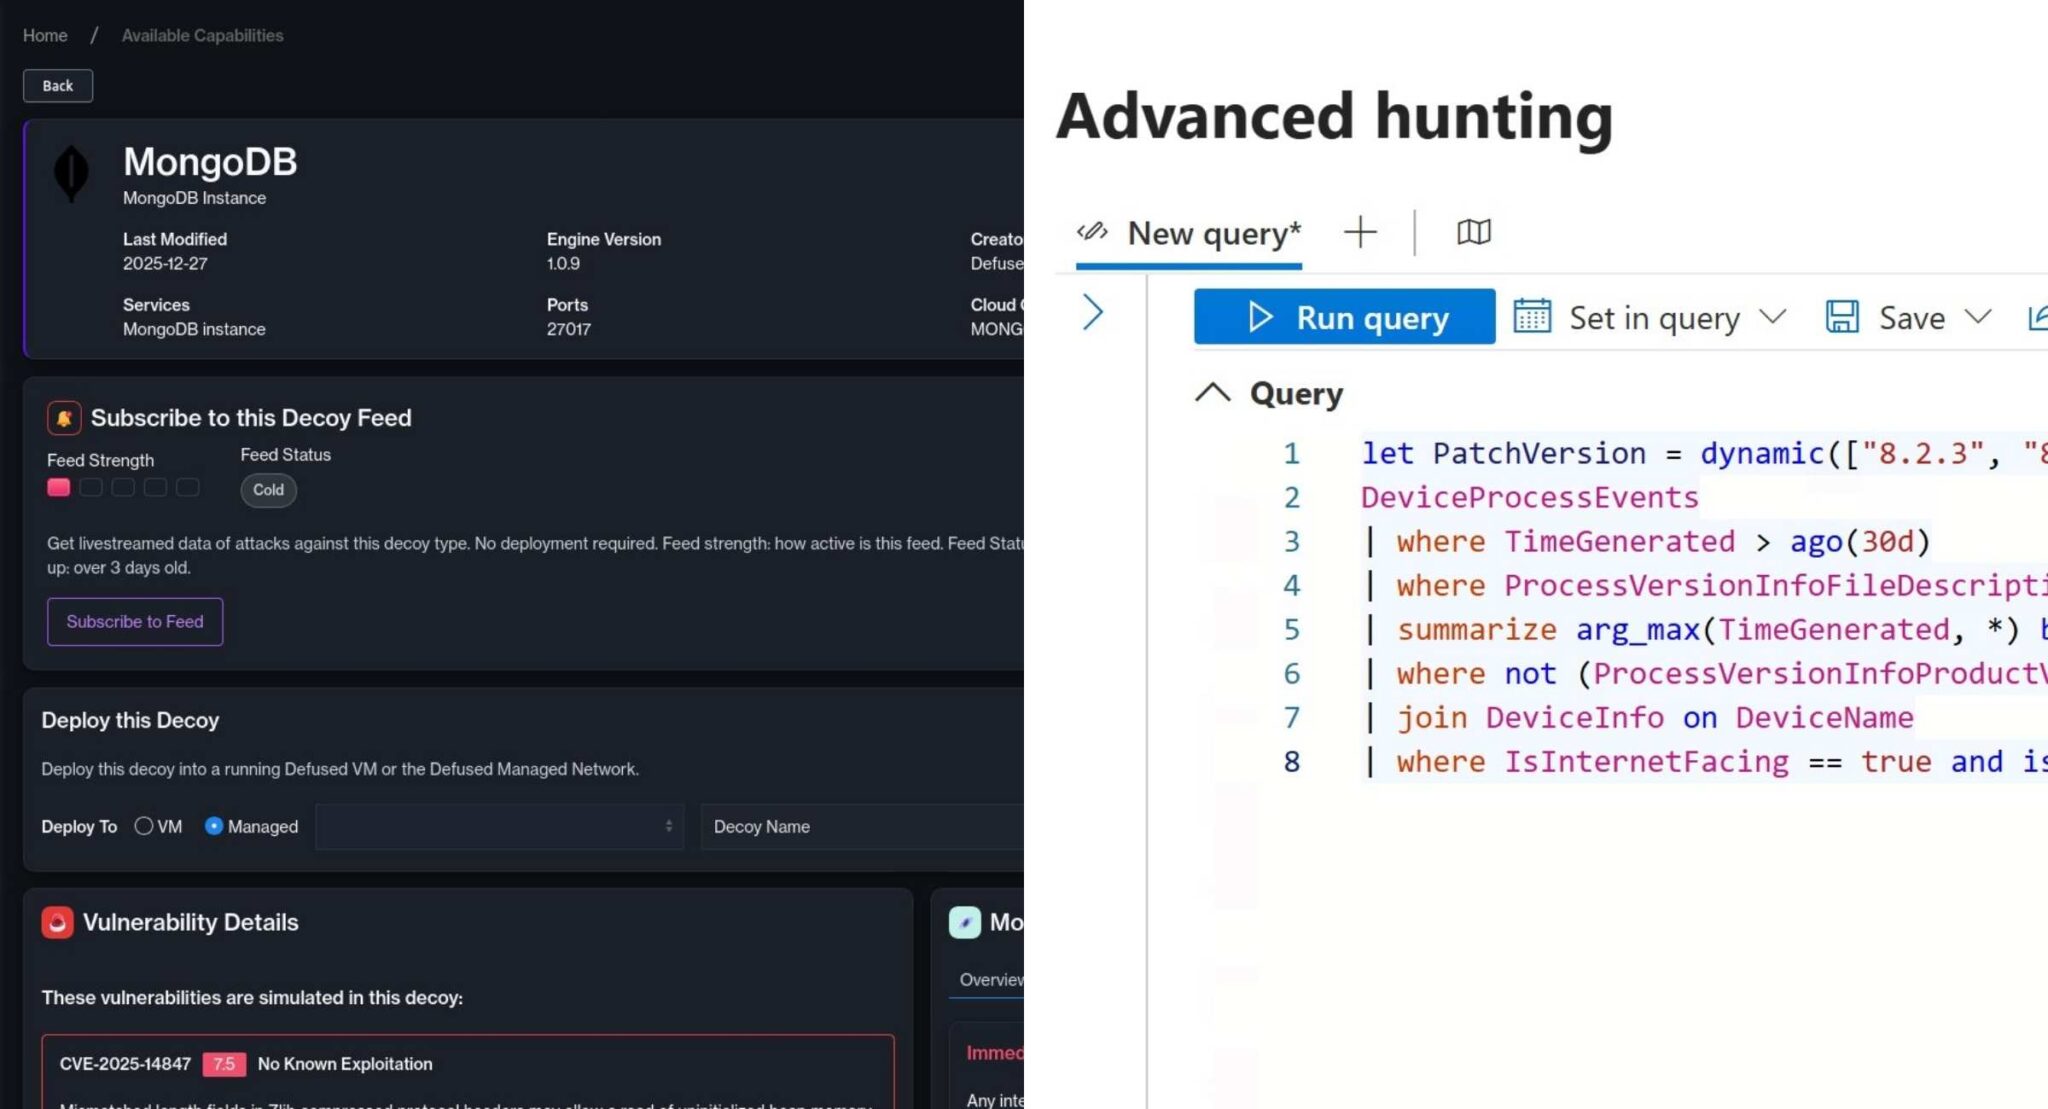This screenshot has width=2048, height=1109.
Task: Click the Save floppy disk icon
Action: pos(1842,317)
